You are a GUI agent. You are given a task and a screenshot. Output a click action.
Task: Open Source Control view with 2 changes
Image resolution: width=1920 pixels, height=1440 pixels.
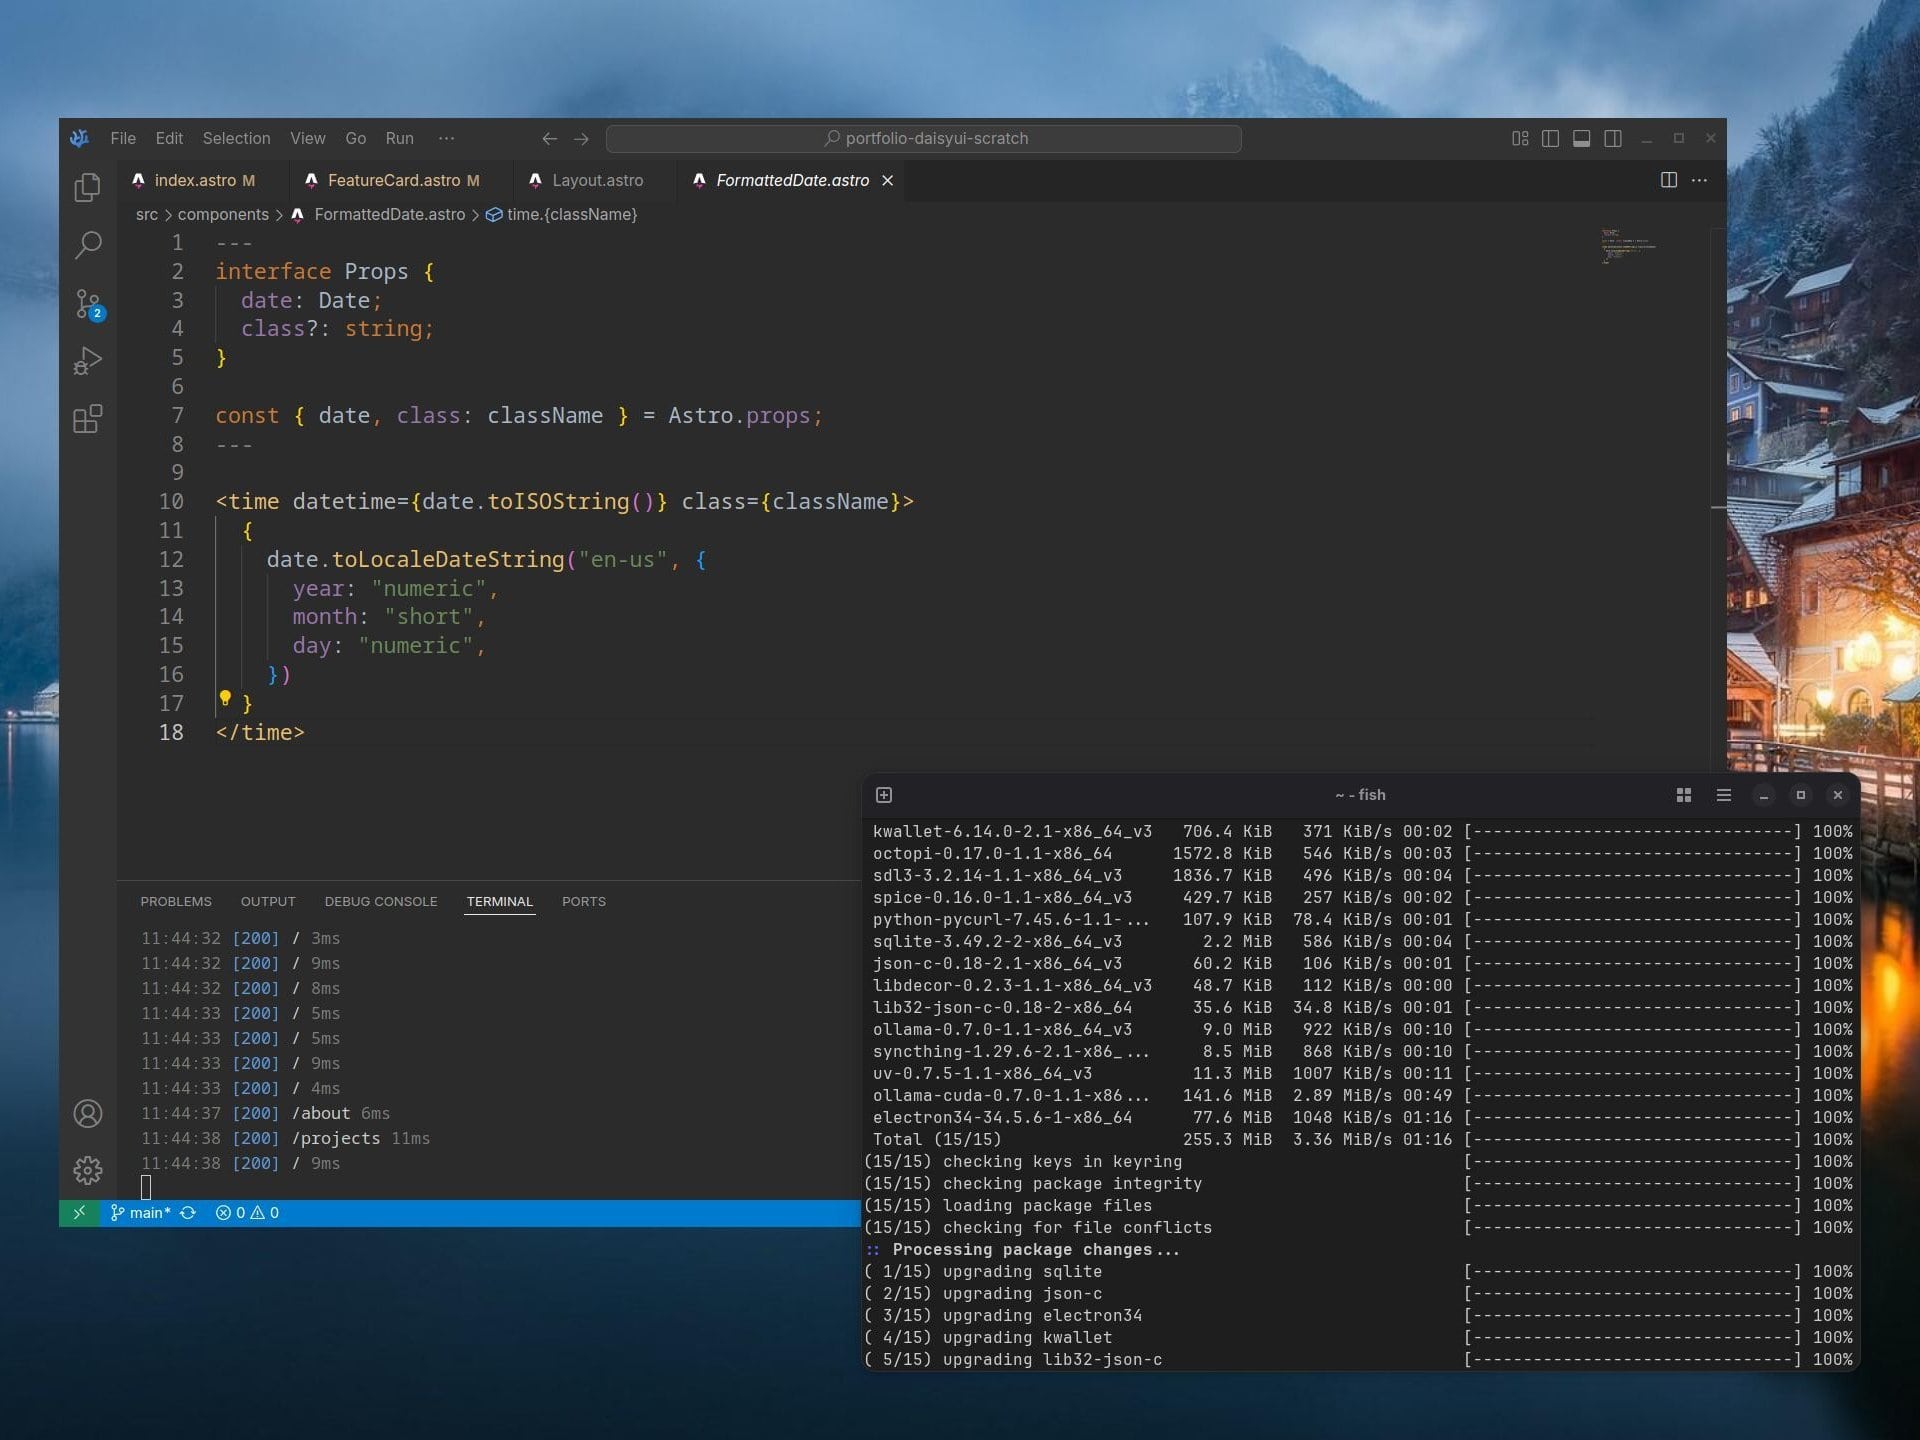[x=88, y=303]
